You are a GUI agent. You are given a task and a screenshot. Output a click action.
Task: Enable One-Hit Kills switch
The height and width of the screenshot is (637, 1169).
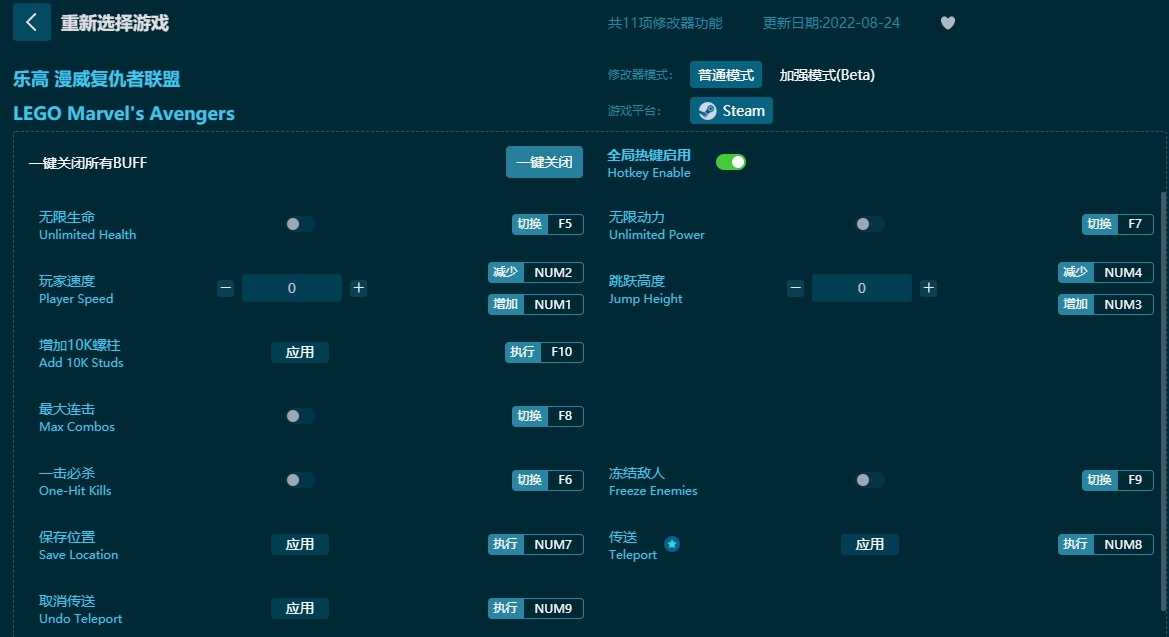click(300, 480)
